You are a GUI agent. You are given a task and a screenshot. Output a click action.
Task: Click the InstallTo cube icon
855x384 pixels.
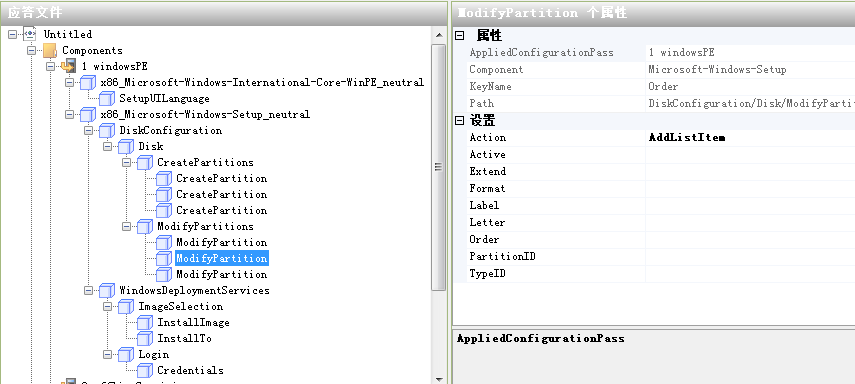tap(145, 339)
